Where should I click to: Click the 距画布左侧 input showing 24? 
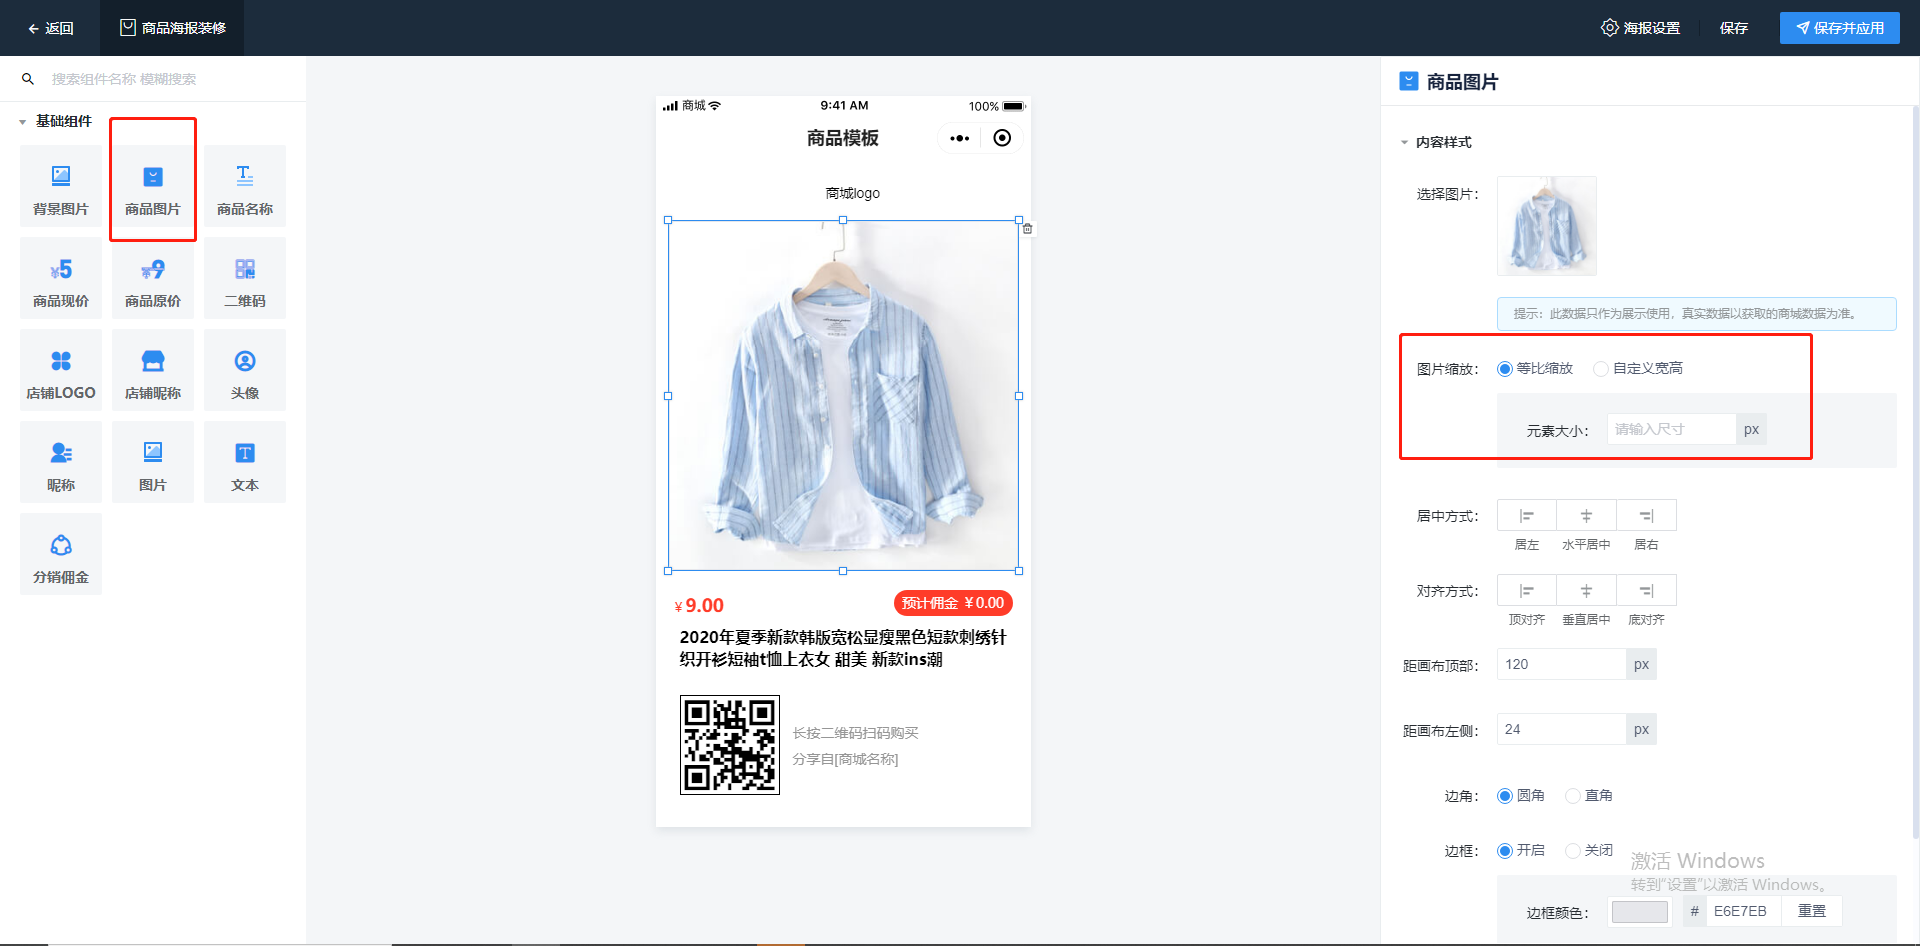coord(1561,729)
